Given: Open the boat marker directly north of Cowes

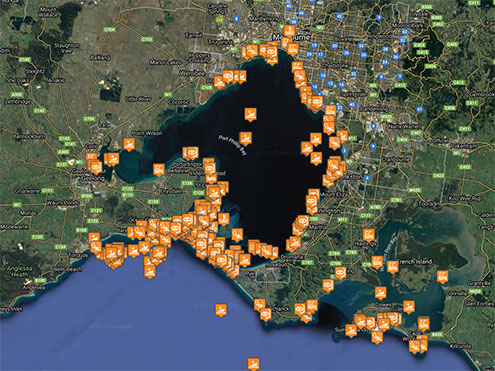Looking at the screenshot, I should 380,293.
